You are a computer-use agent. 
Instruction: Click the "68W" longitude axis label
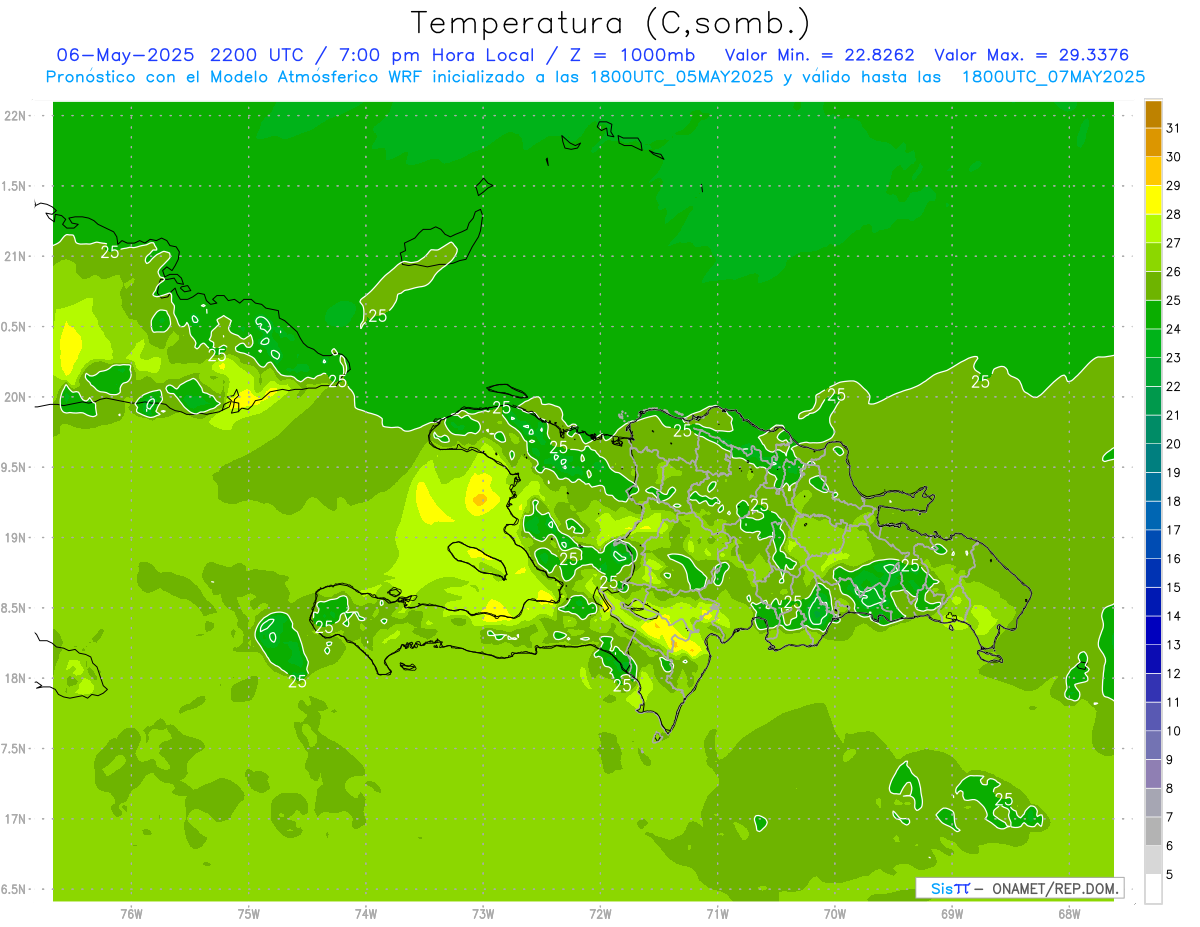click(1069, 914)
